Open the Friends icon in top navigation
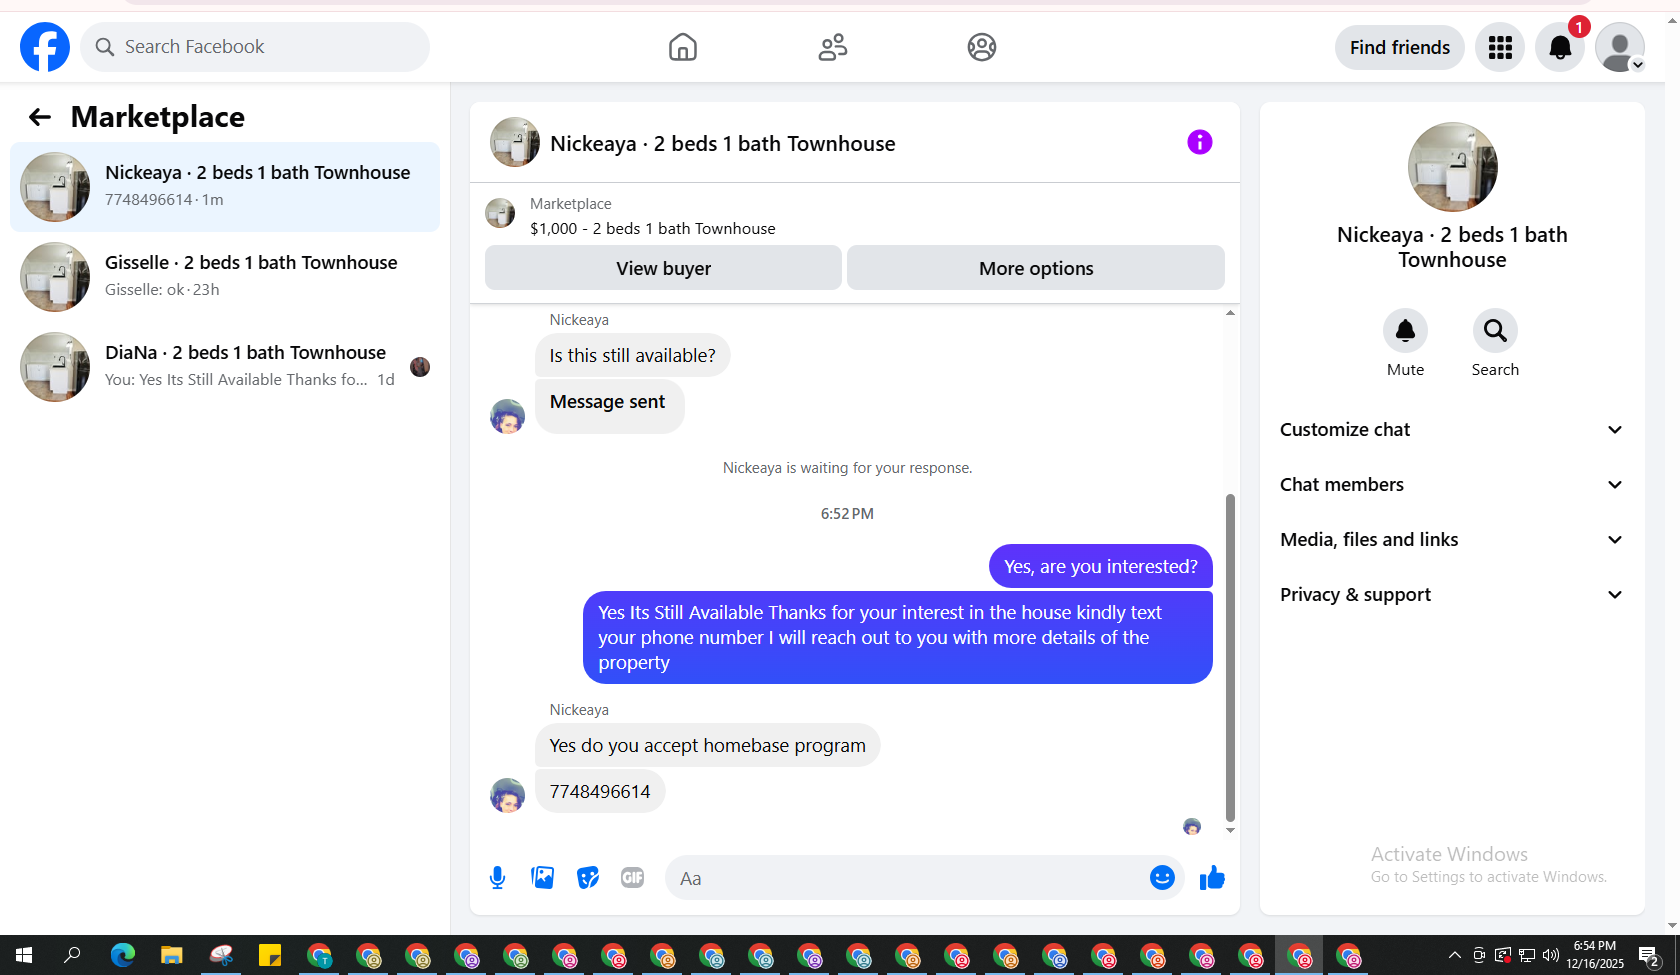This screenshot has width=1680, height=975. (833, 47)
